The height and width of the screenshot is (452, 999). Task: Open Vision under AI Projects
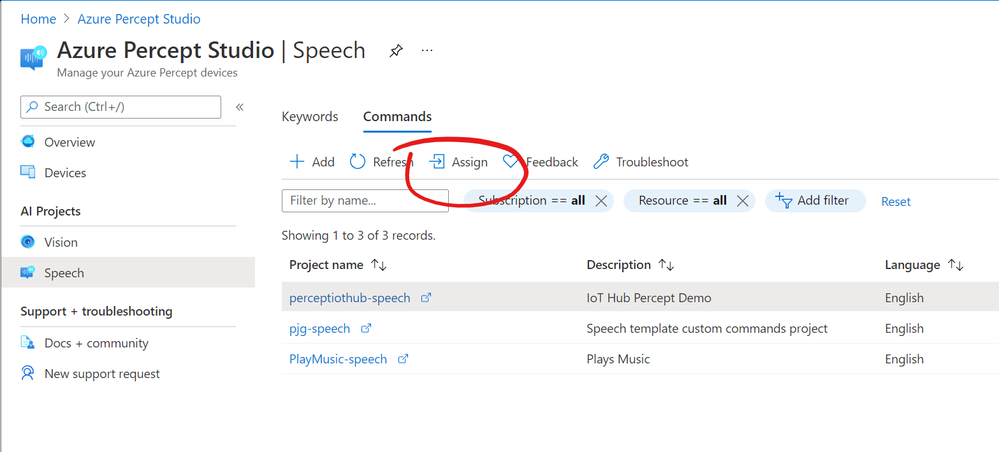point(61,242)
